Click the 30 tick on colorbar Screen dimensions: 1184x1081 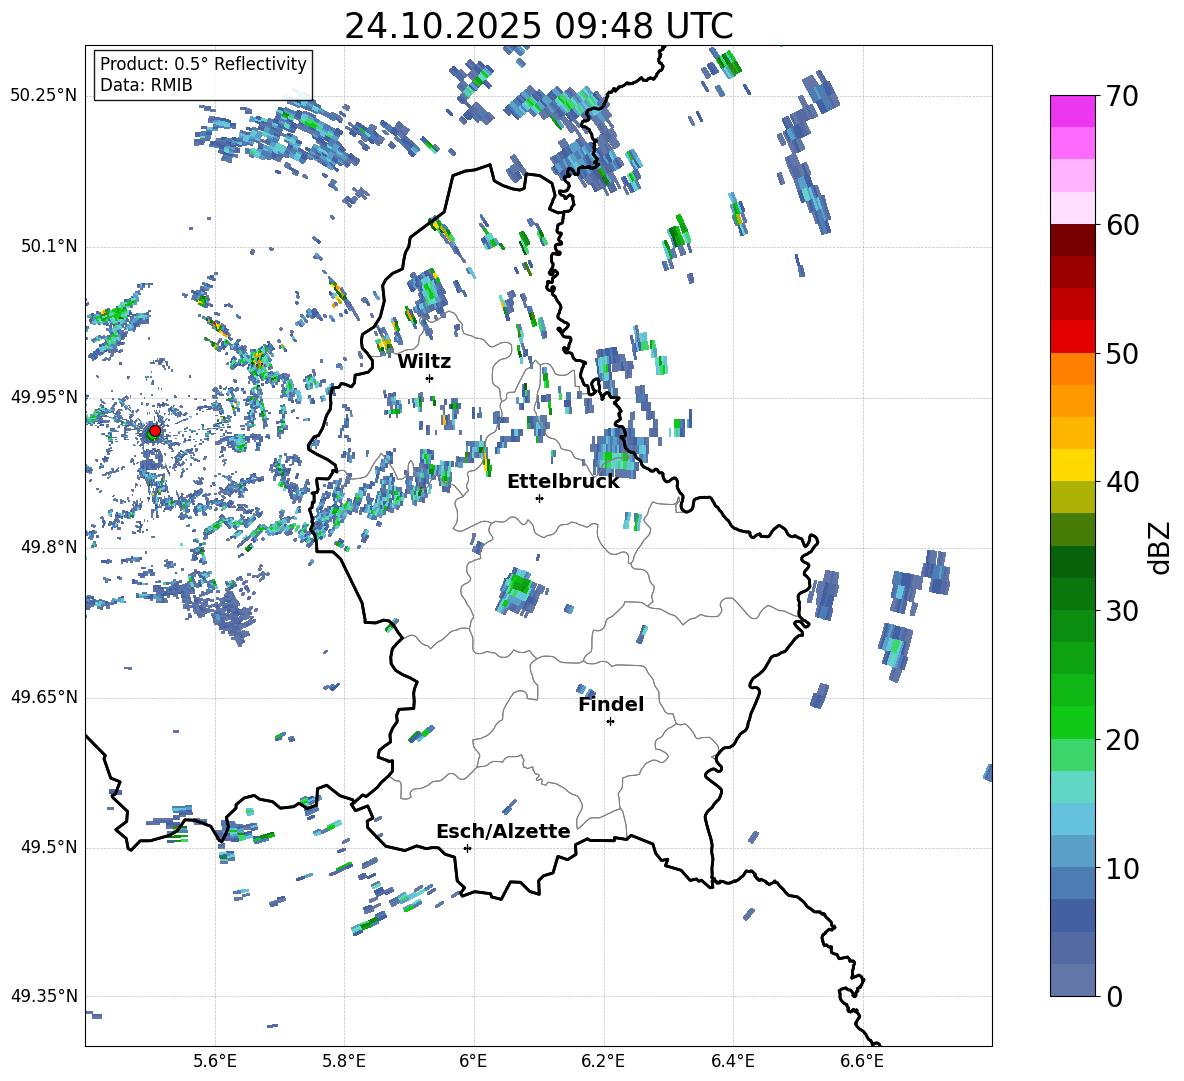pos(1121,611)
